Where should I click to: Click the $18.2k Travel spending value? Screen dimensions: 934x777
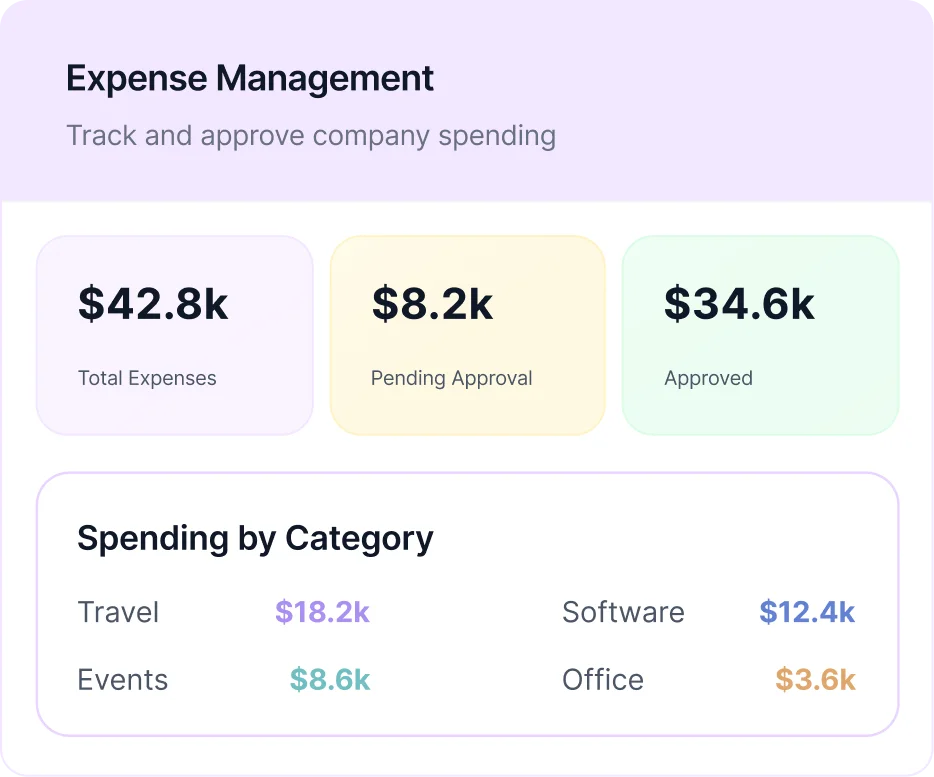click(x=322, y=612)
